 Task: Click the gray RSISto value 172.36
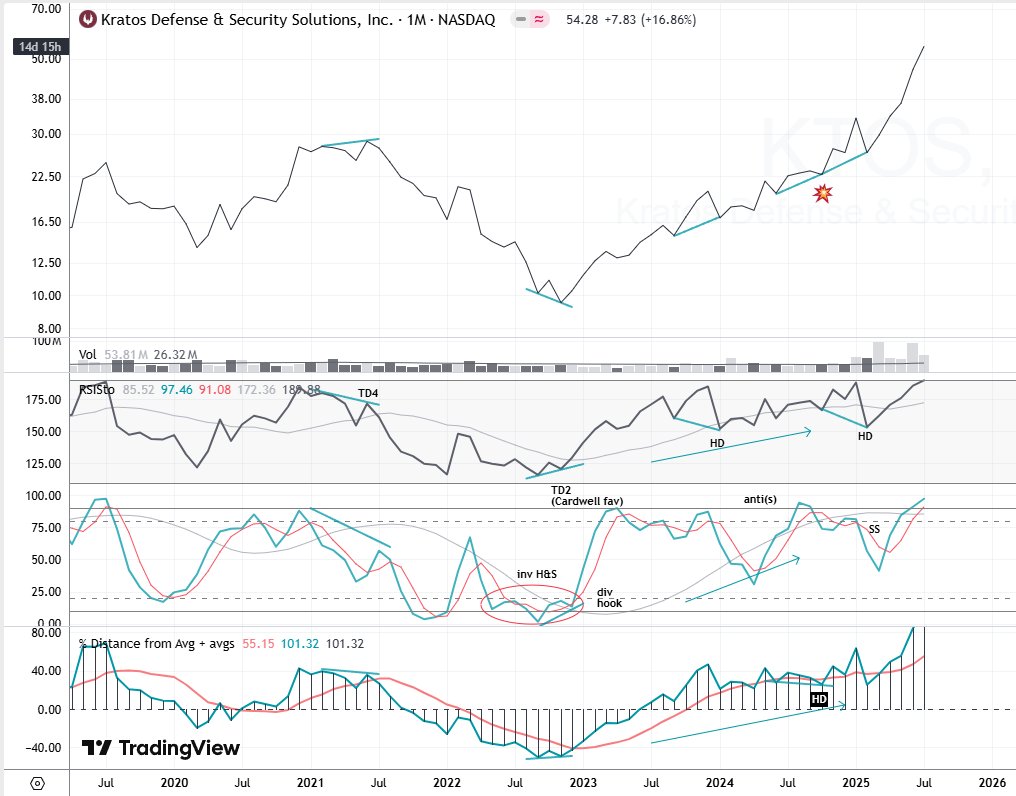(257, 390)
